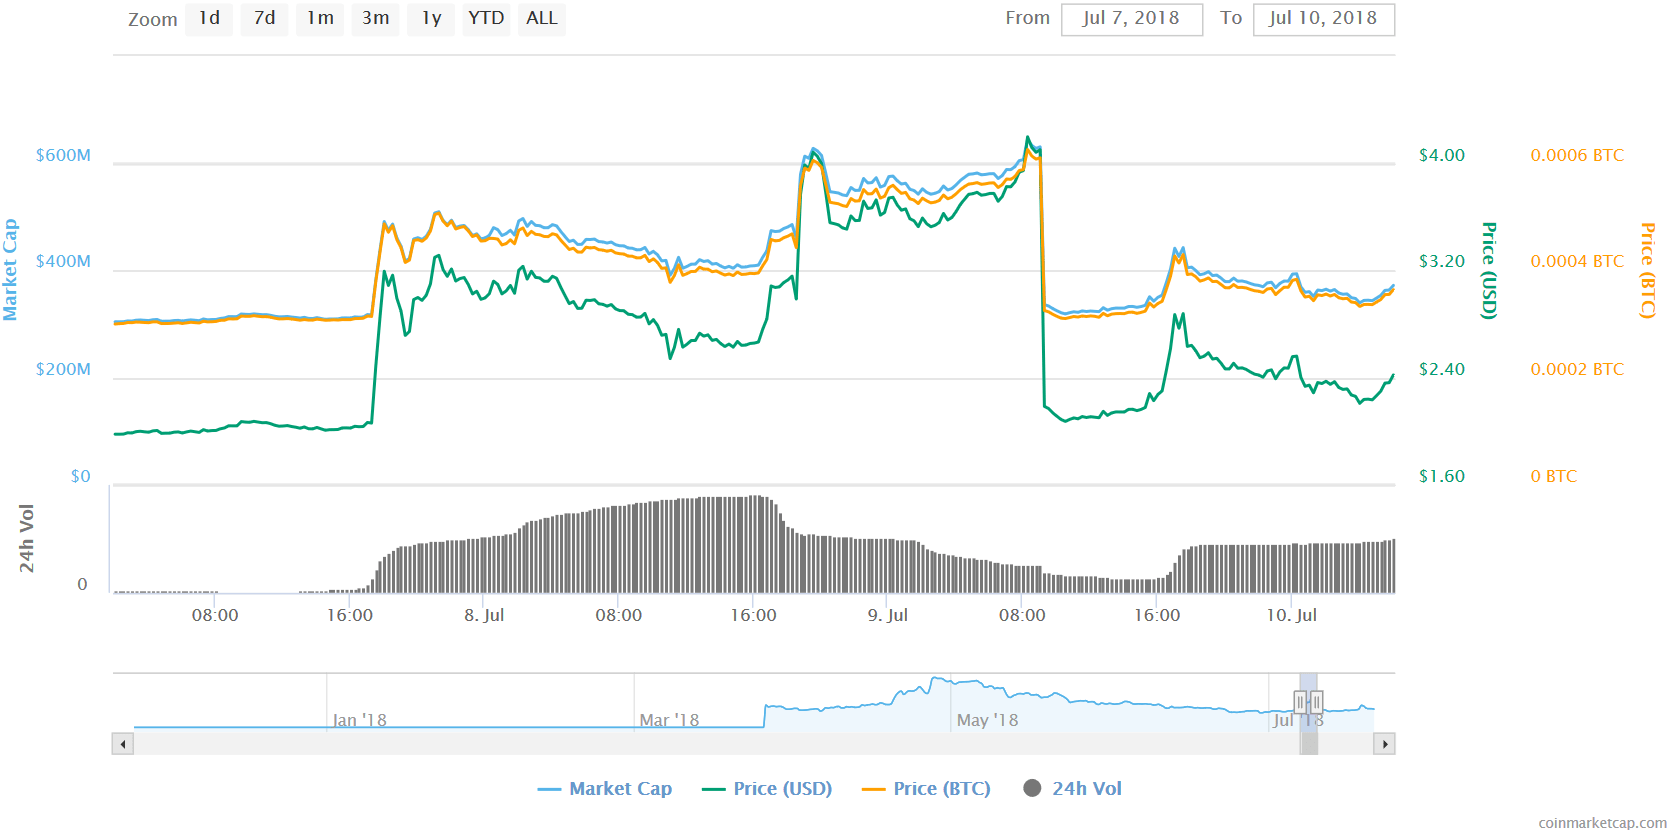This screenshot has width=1673, height=830.
Task: Select the 1d zoom range
Action: [209, 19]
